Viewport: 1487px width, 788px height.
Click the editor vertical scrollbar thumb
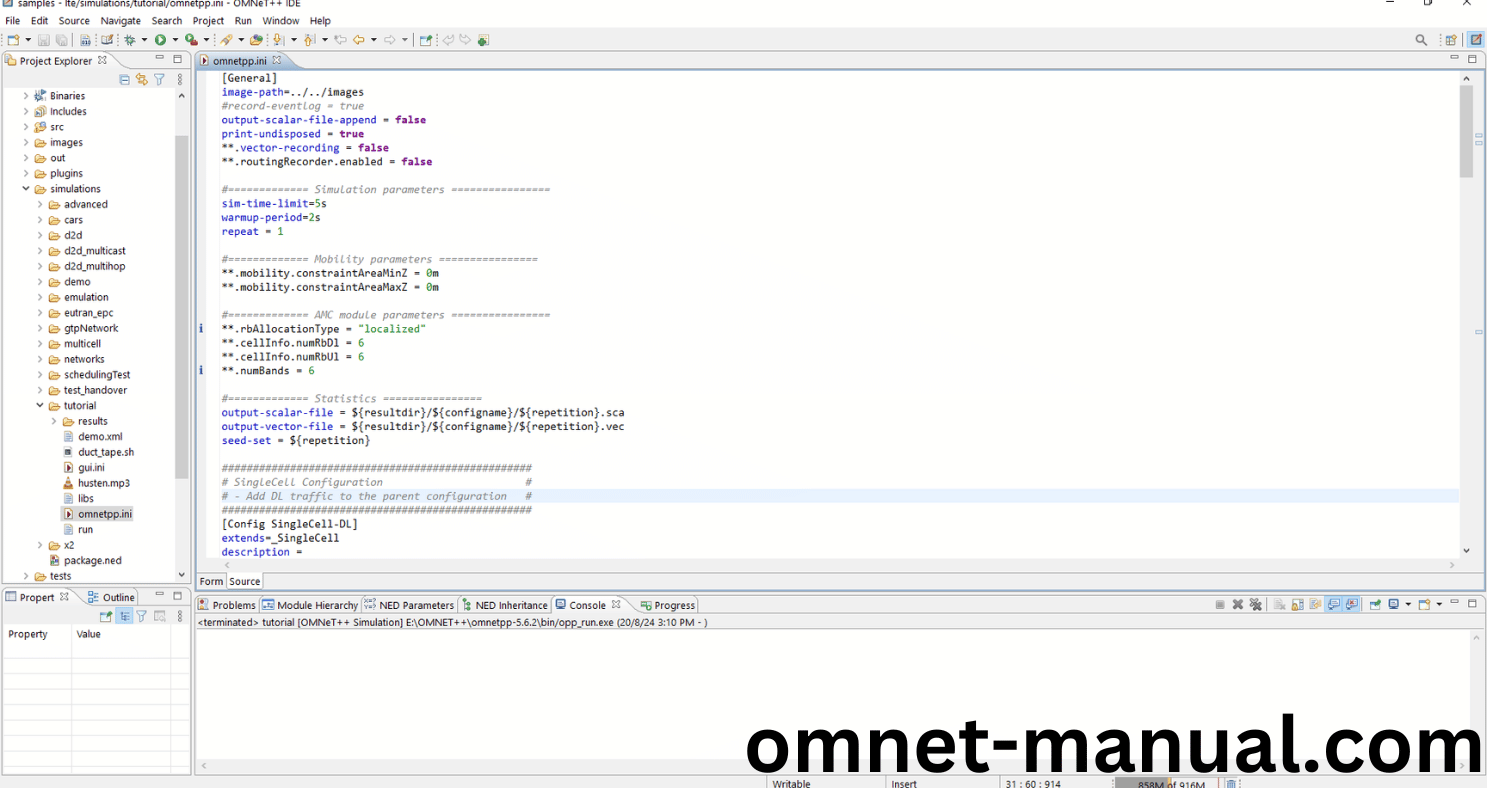coord(1466,130)
